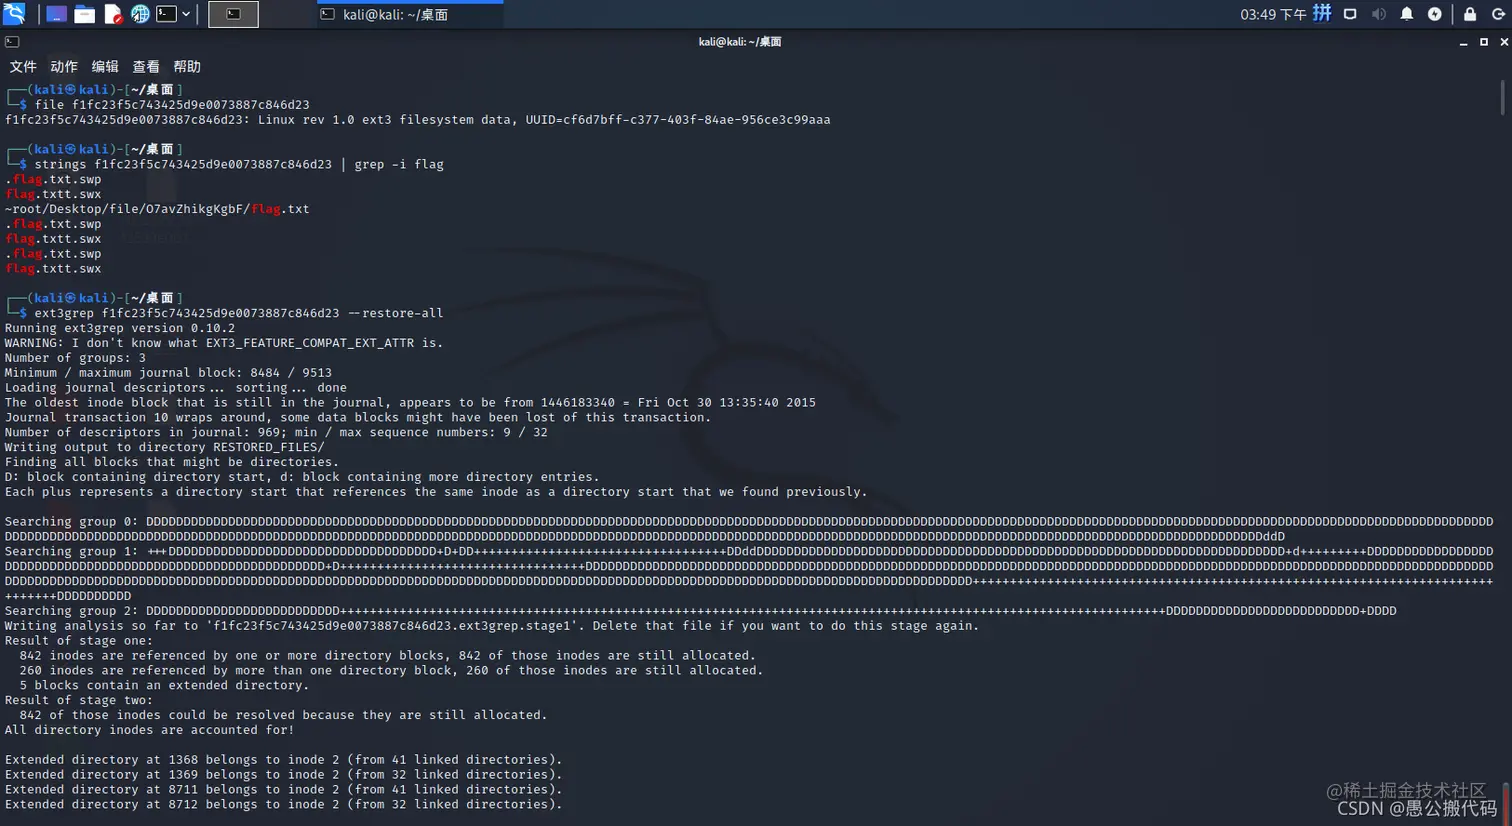Open the 帮助 menu

[x=187, y=67]
